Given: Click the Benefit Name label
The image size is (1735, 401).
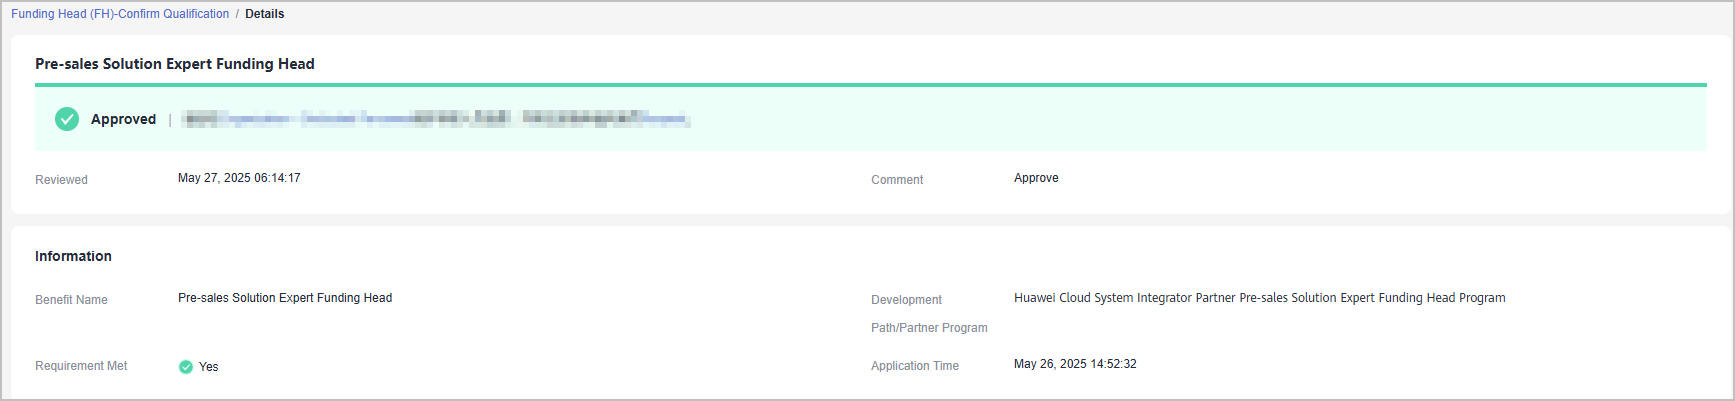Looking at the screenshot, I should click(x=71, y=300).
